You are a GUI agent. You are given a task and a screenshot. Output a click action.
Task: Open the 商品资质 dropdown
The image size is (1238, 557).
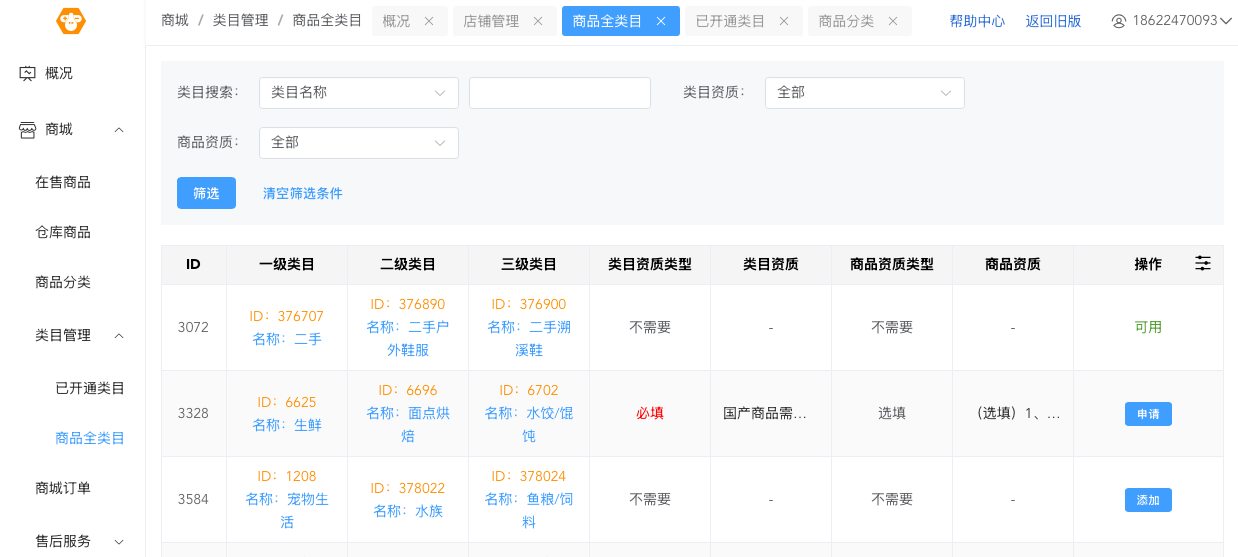coord(358,143)
